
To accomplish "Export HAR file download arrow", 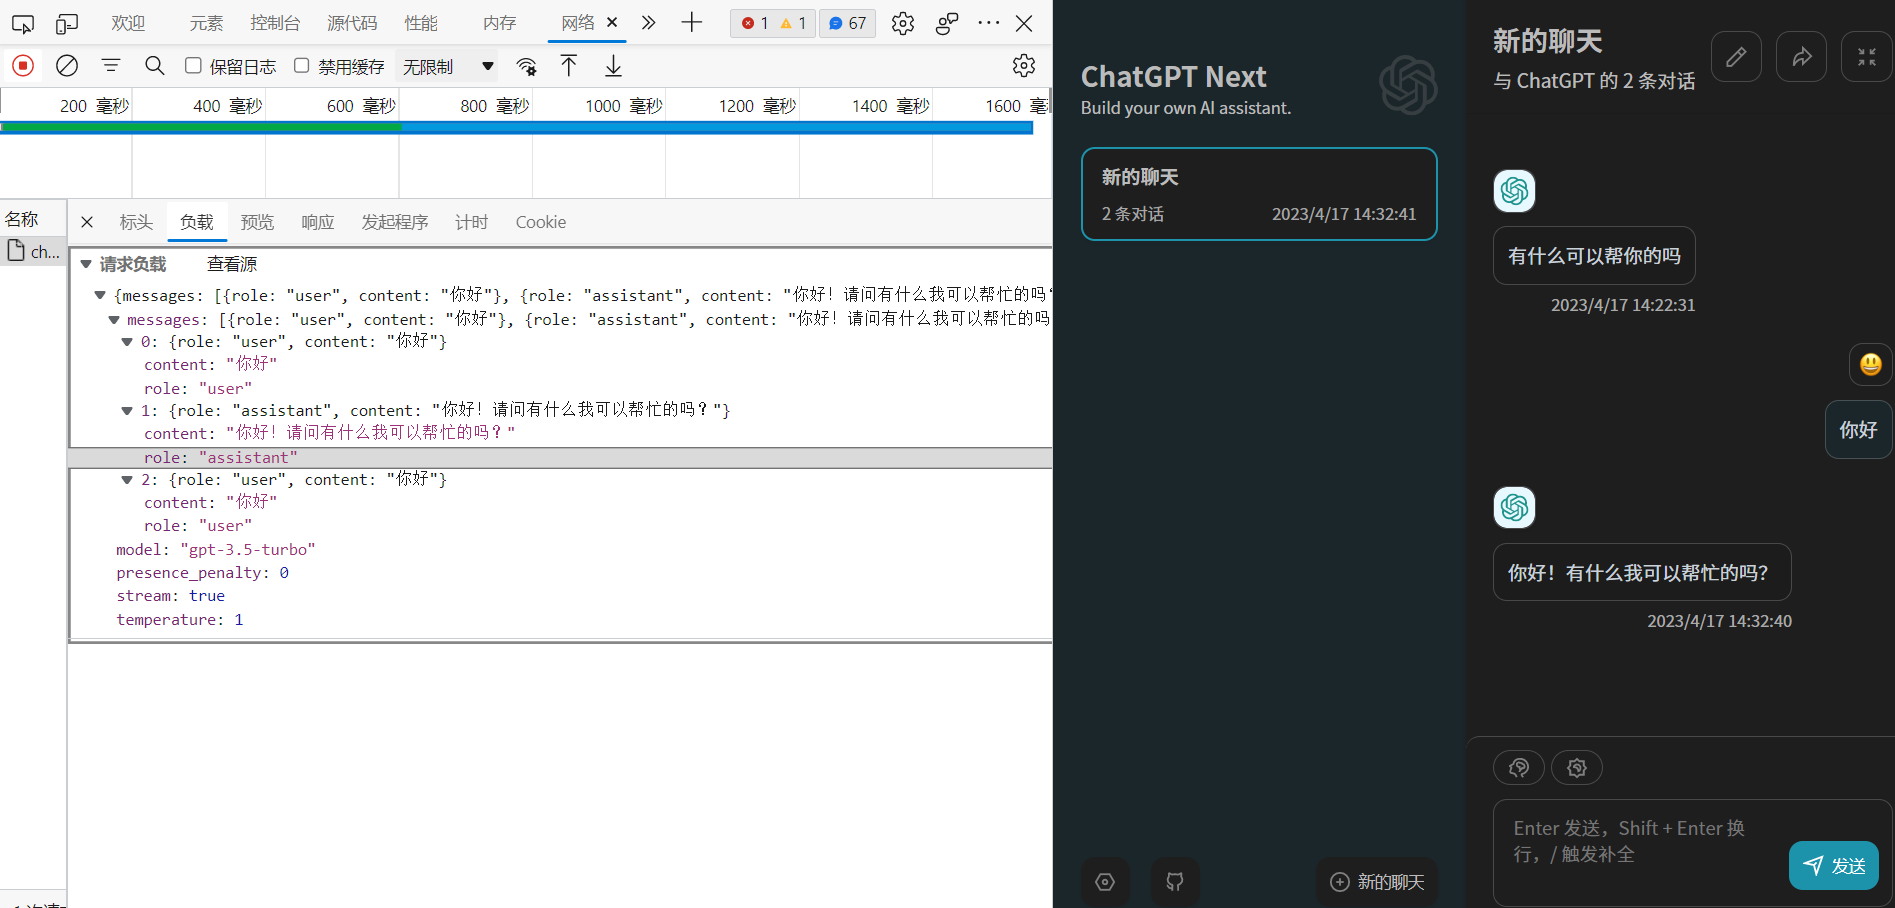I will click(613, 66).
